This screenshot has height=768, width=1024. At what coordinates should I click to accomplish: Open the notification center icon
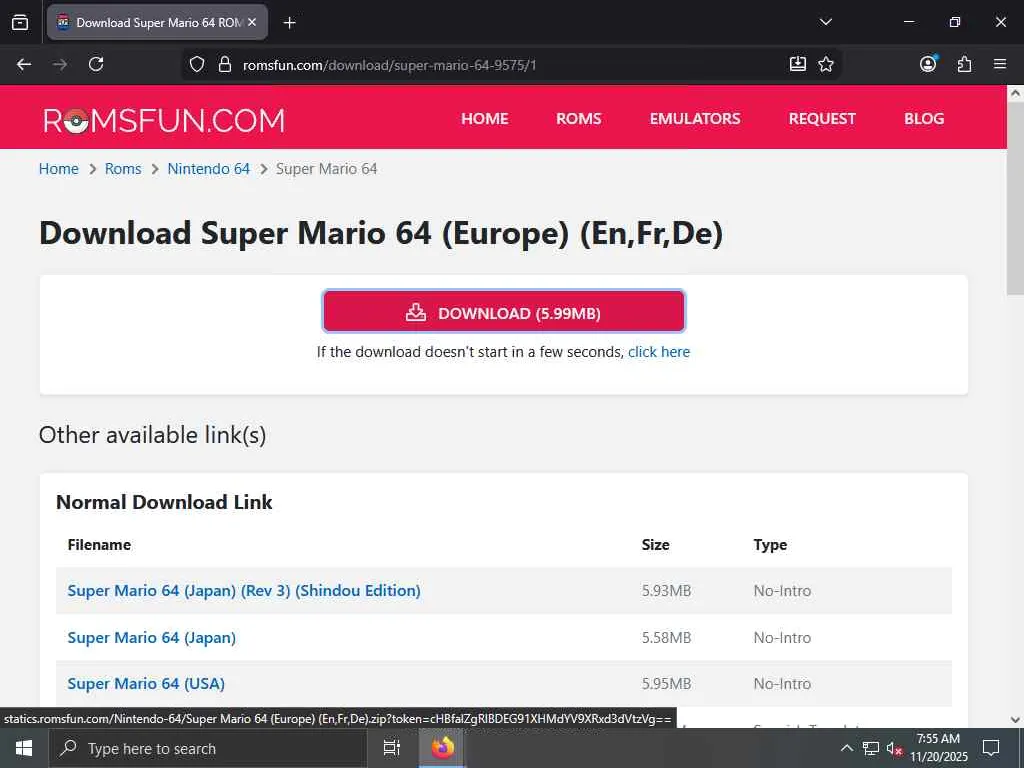tap(991, 748)
